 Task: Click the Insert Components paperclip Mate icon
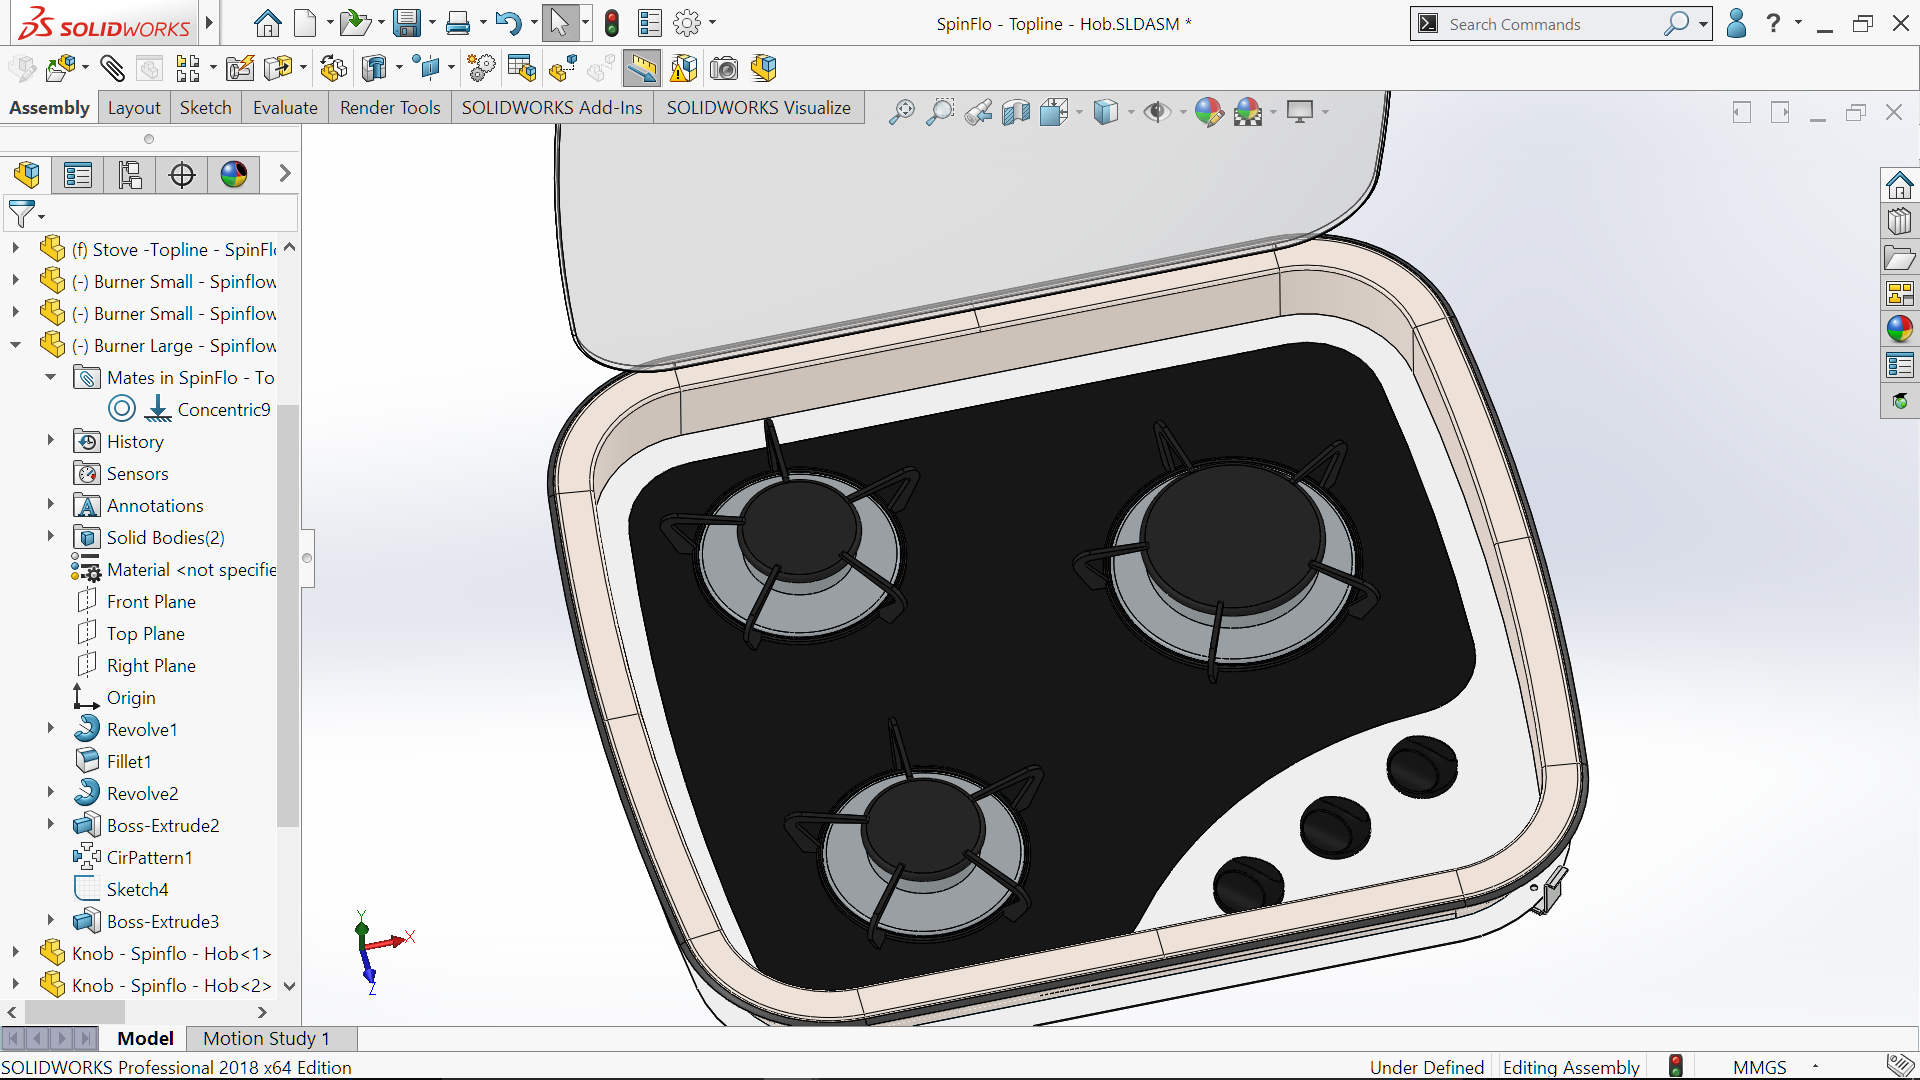tap(112, 68)
